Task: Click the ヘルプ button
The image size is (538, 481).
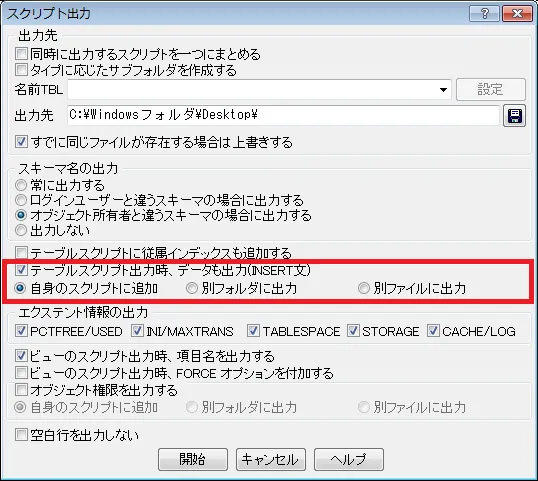Action: pyautogui.click(x=349, y=459)
